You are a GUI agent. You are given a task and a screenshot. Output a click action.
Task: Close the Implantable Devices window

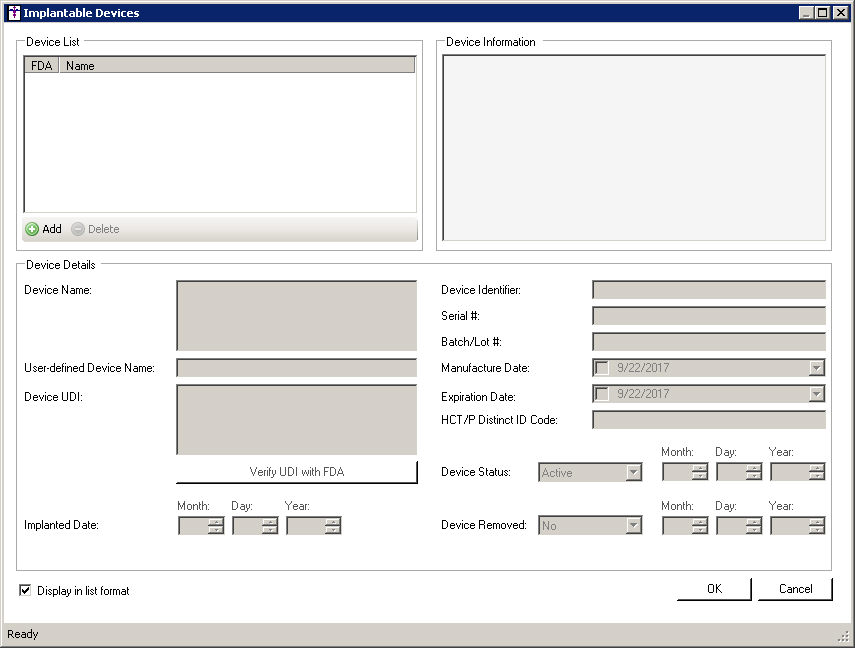pos(840,13)
